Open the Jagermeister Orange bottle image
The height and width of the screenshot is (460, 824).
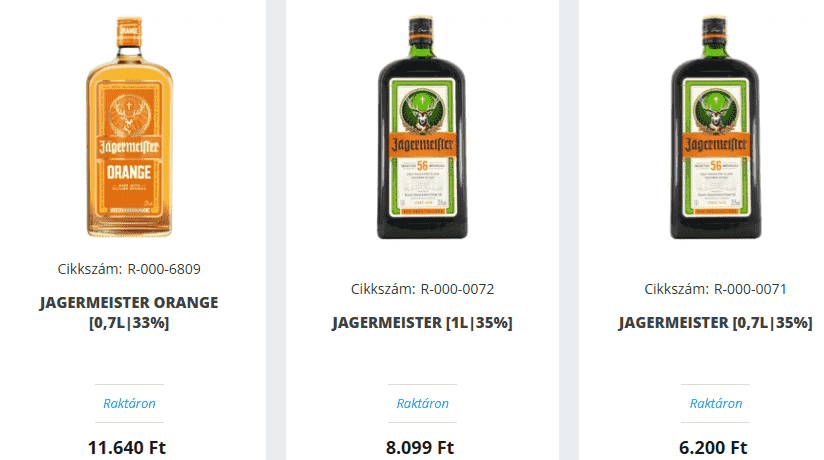[129, 126]
